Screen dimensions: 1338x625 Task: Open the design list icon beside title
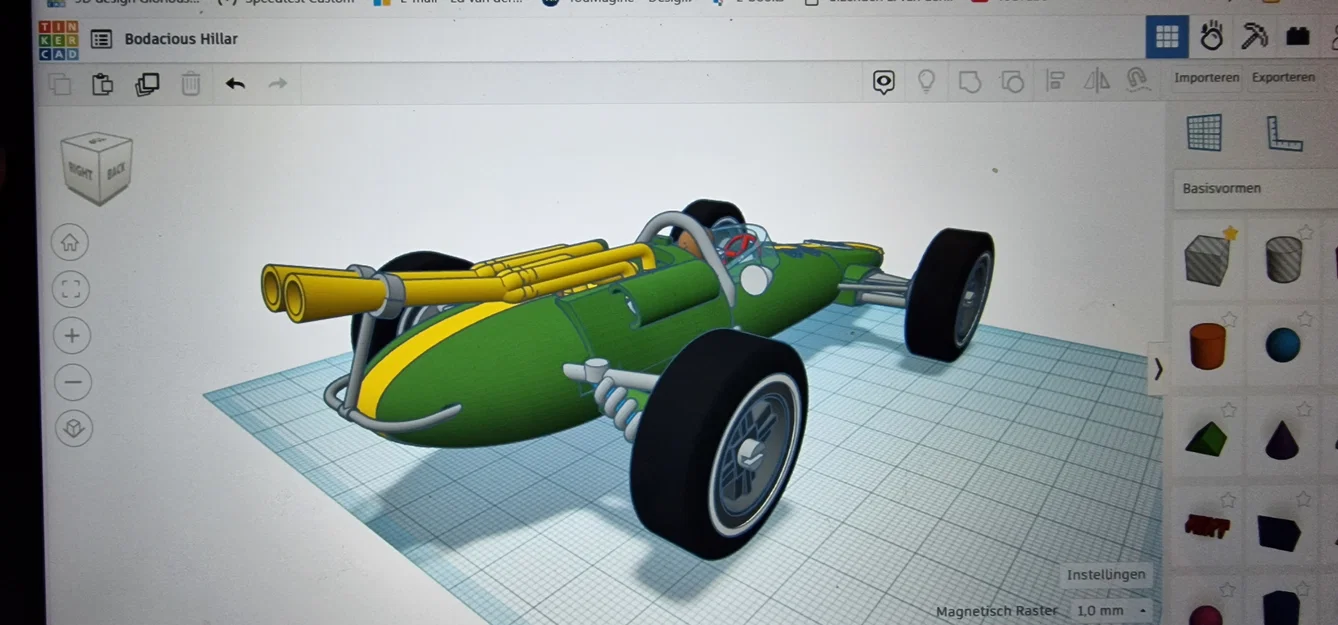click(101, 39)
